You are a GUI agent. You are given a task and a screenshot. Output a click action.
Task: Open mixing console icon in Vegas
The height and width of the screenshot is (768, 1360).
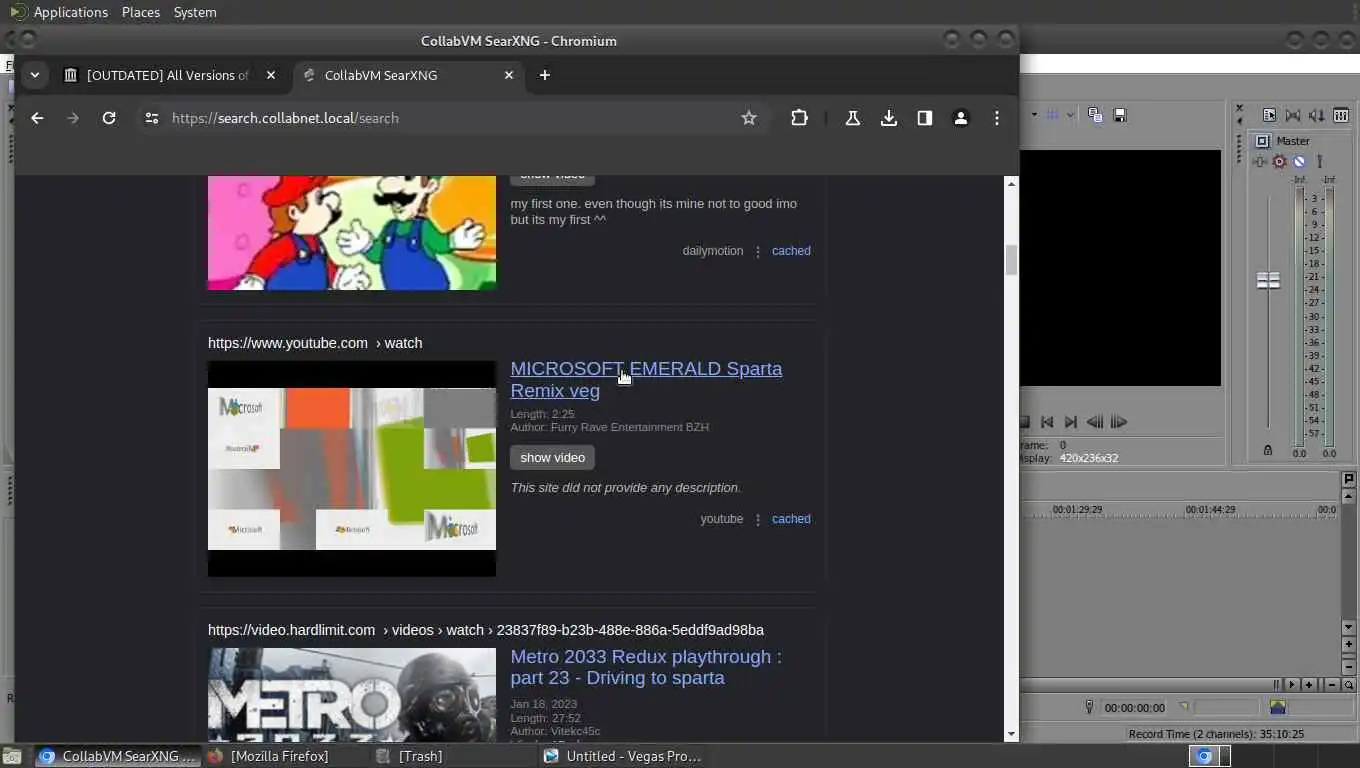coord(1341,115)
